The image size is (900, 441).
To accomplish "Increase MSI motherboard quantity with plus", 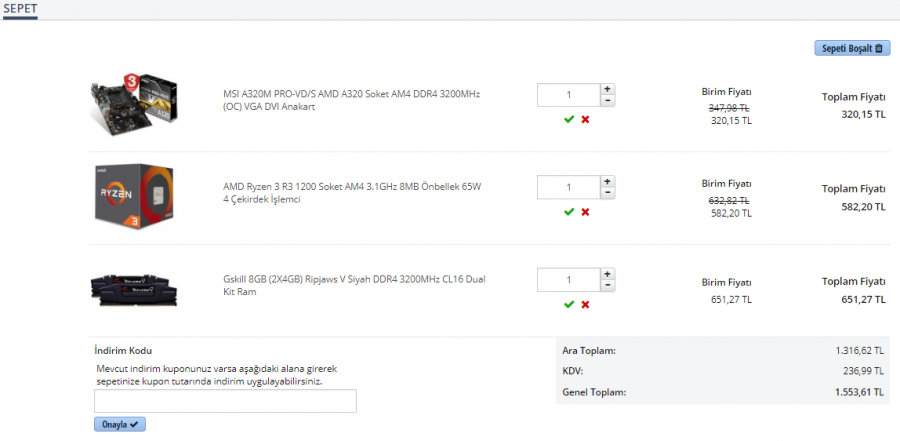I will click(608, 88).
